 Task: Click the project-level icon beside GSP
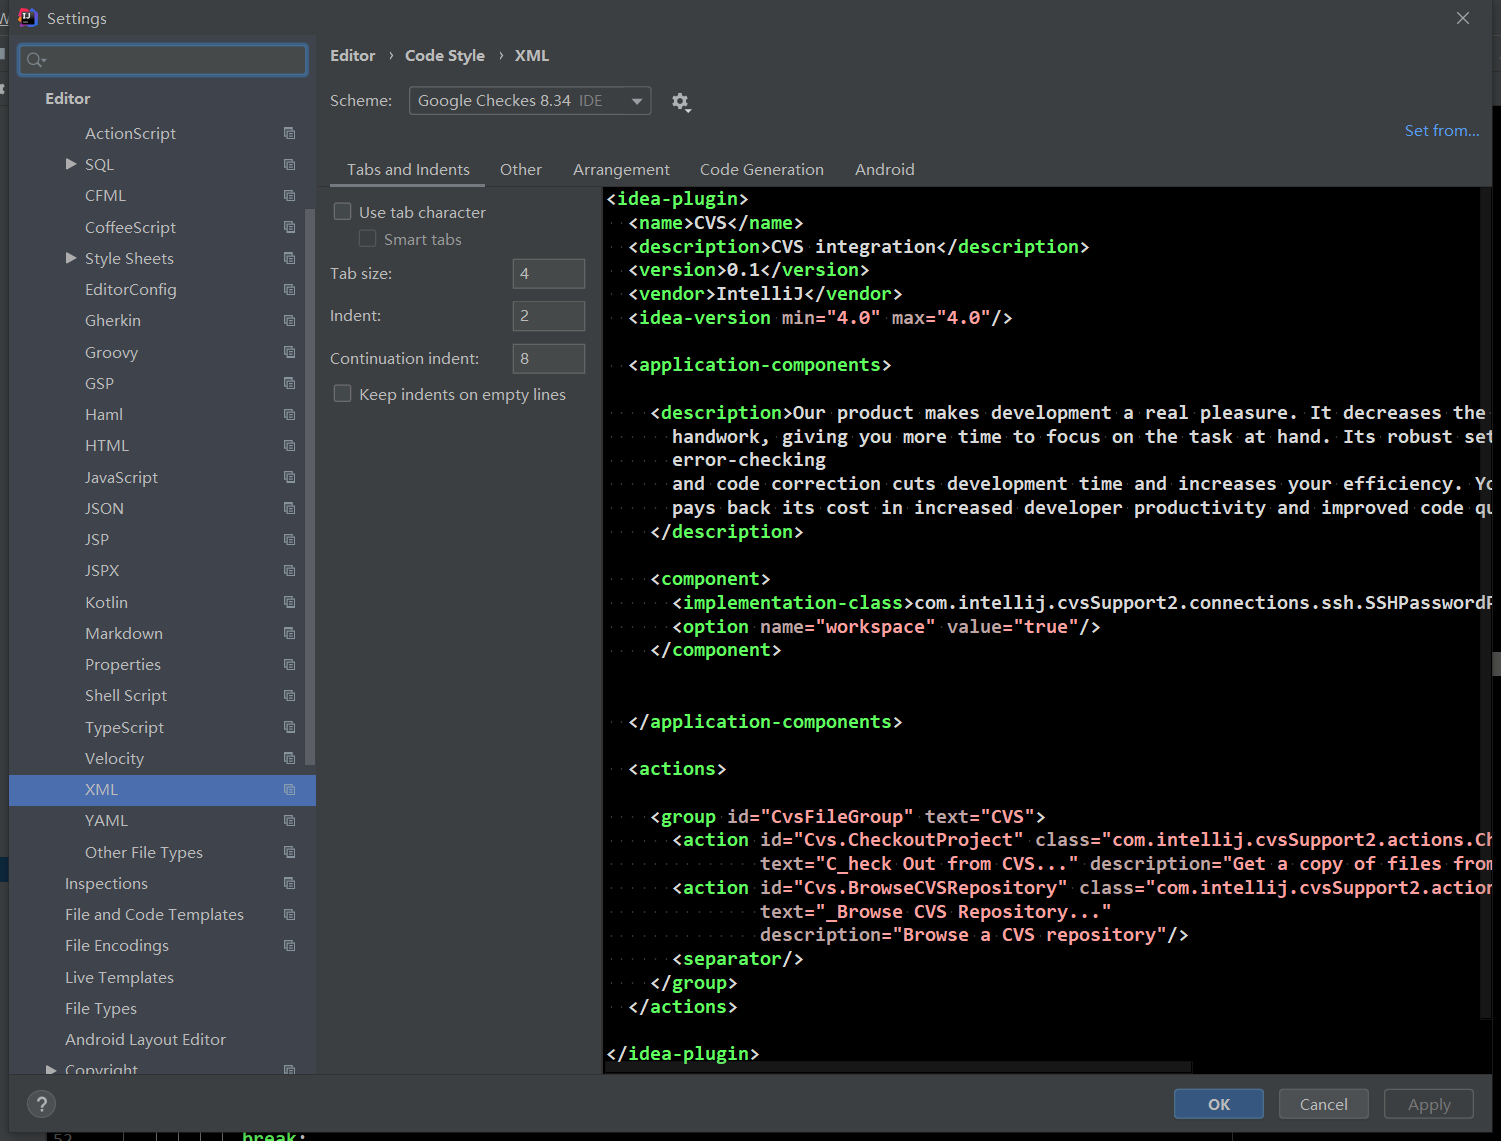point(289,383)
